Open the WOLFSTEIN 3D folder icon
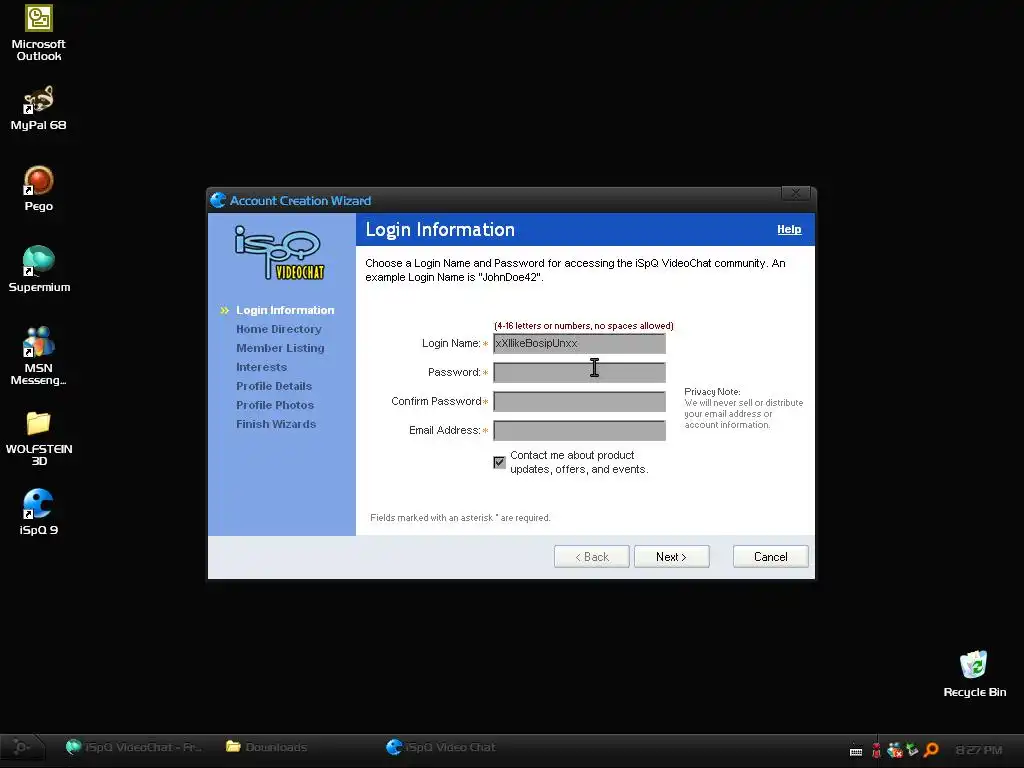This screenshot has height=768, width=1024. pyautogui.click(x=39, y=438)
